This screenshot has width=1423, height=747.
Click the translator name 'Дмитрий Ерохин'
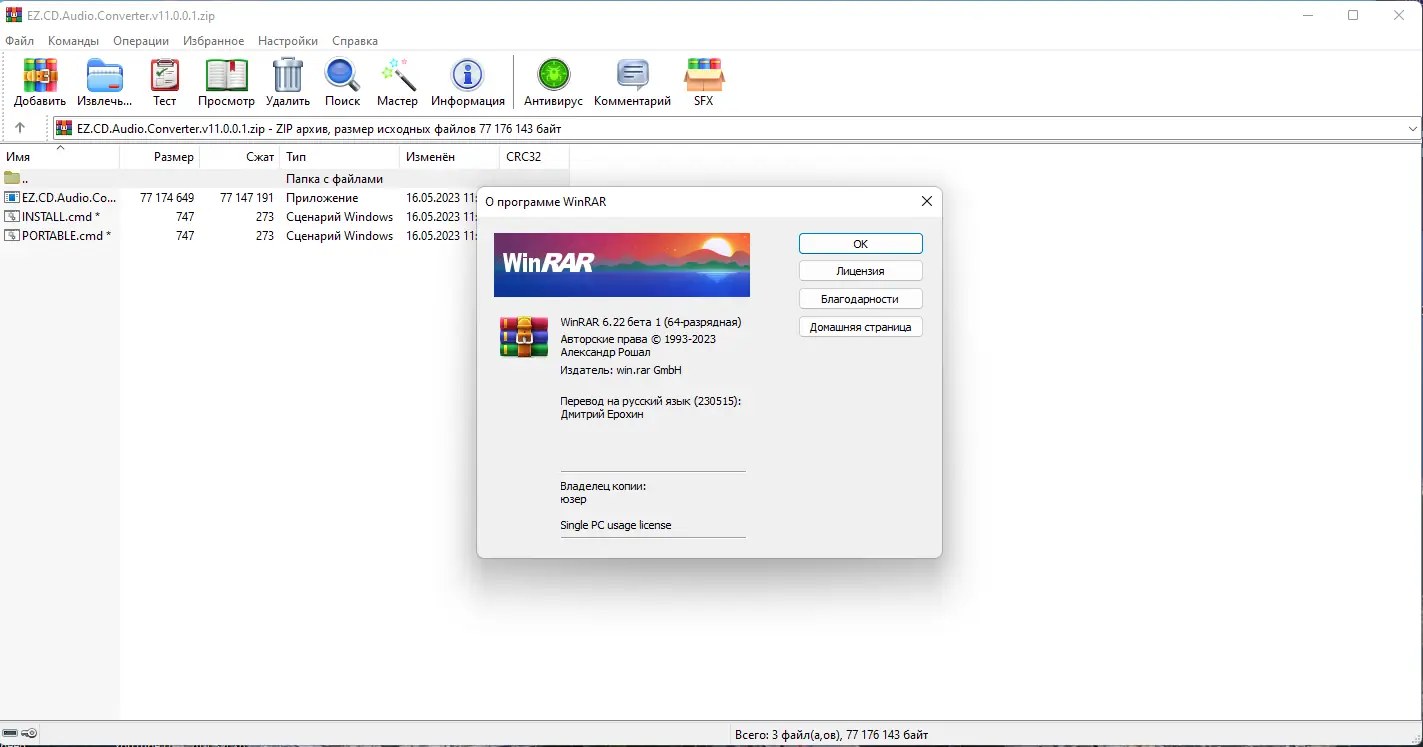pyautogui.click(x=603, y=414)
